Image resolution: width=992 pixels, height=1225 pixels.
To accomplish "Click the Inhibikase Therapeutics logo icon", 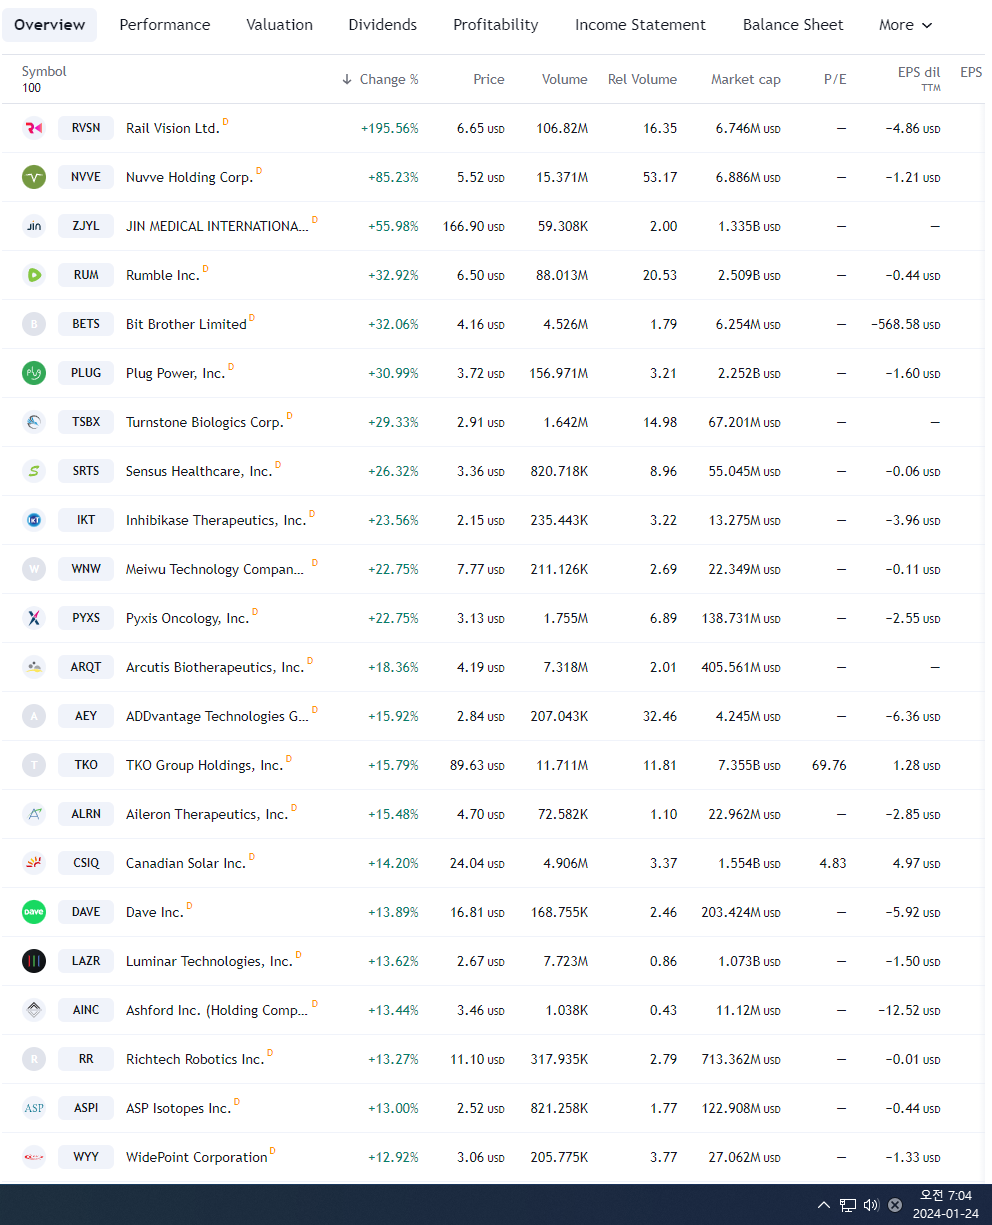I will [34, 520].
